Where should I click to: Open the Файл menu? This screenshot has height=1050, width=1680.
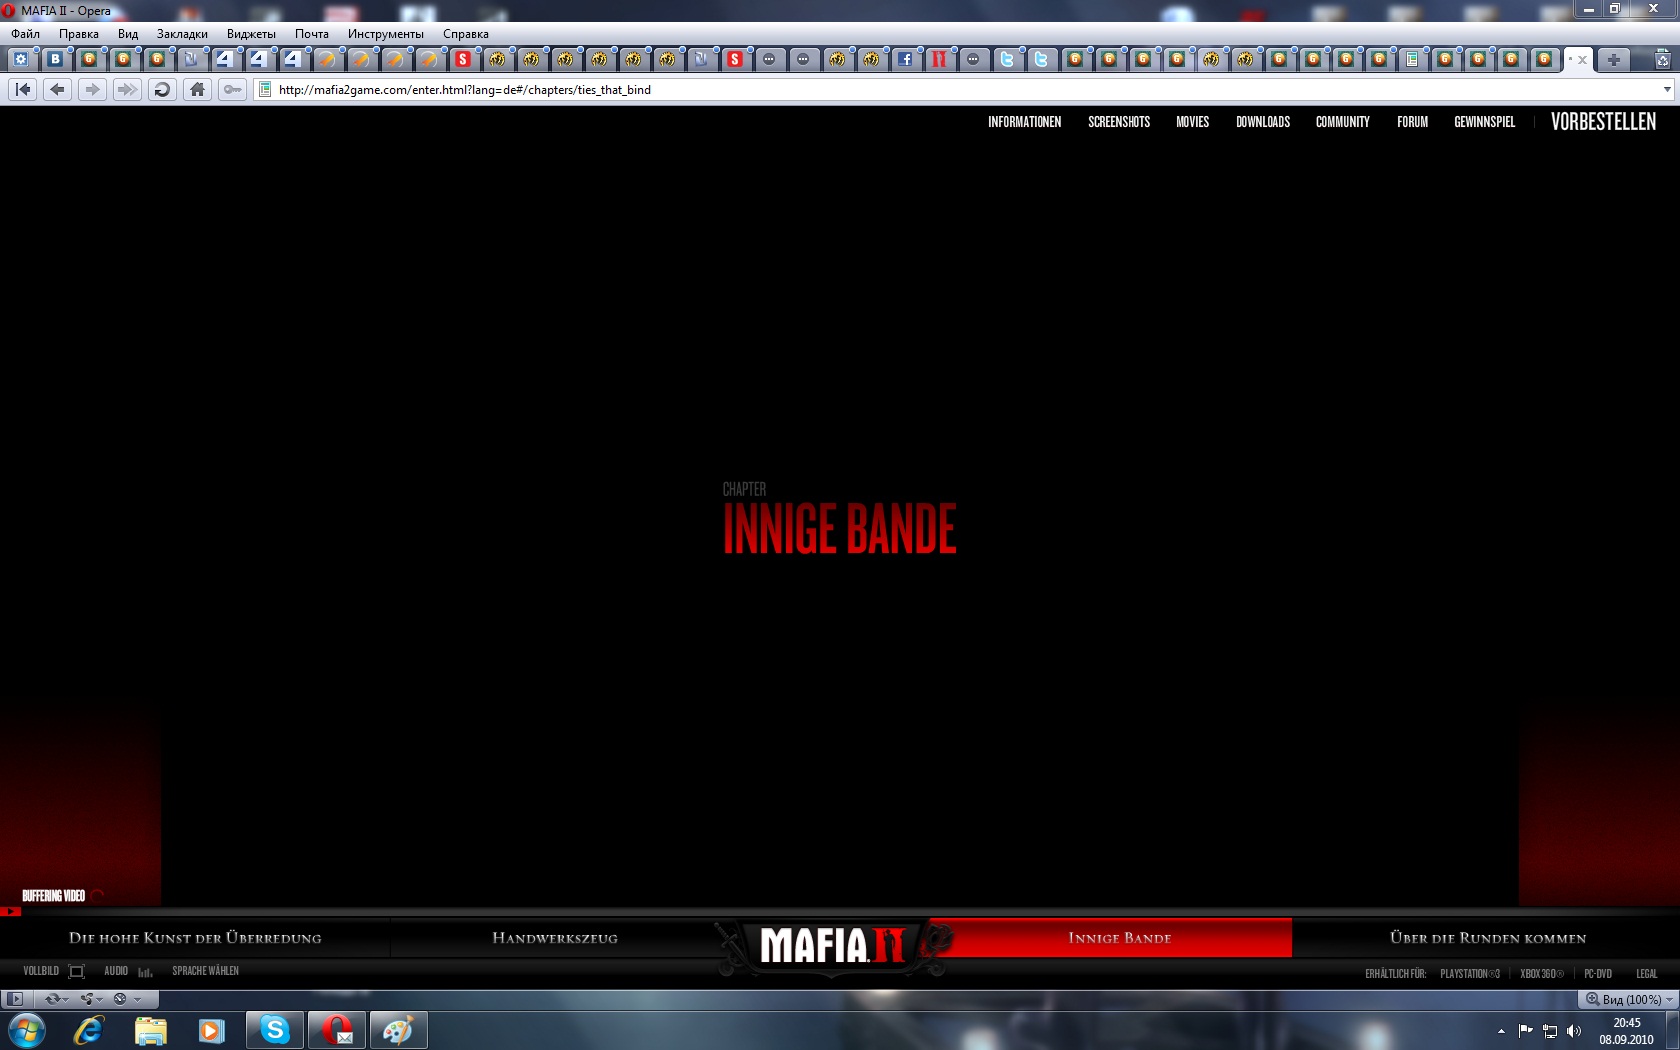coord(26,34)
